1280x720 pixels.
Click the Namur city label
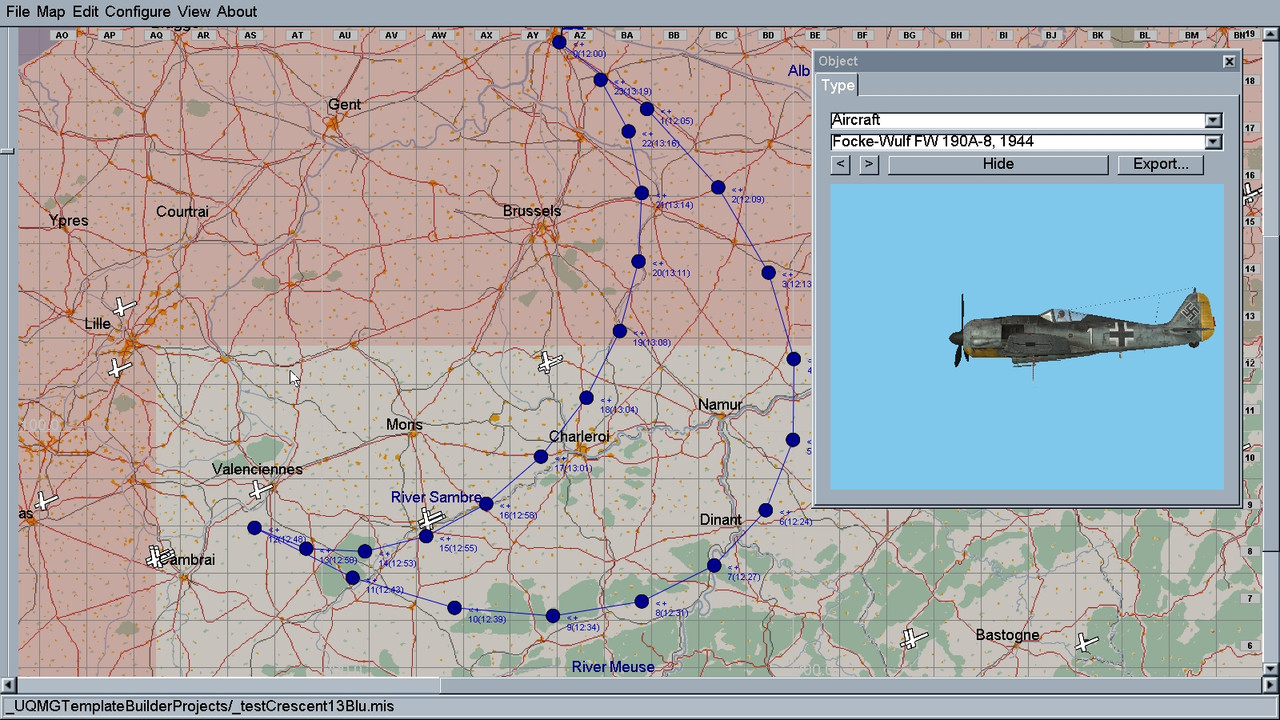pyautogui.click(x=720, y=405)
